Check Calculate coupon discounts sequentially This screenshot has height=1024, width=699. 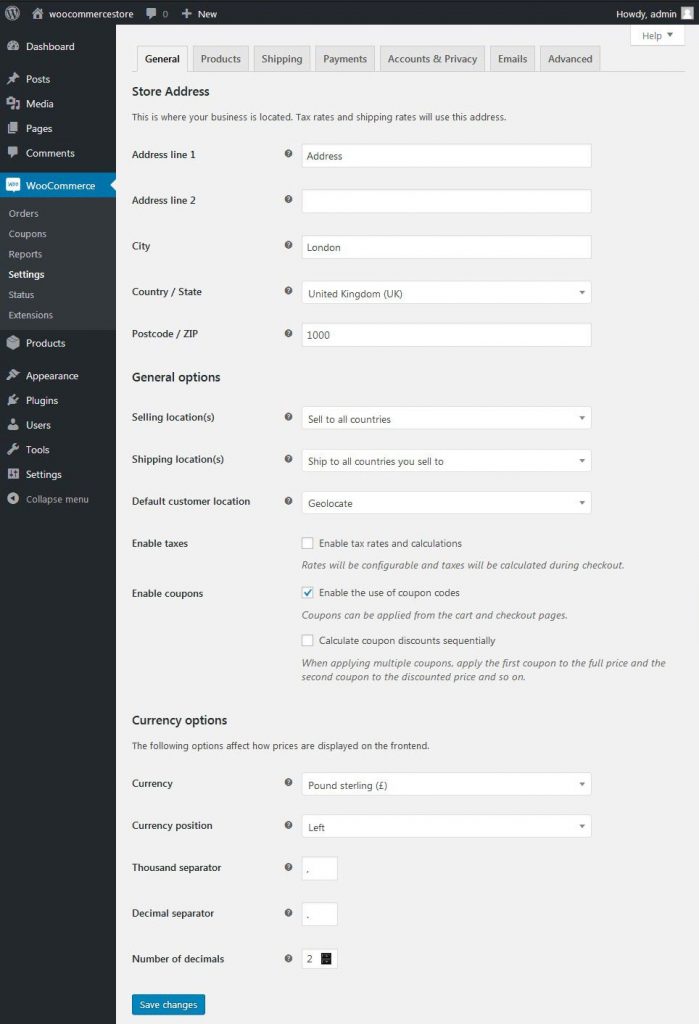(x=307, y=640)
